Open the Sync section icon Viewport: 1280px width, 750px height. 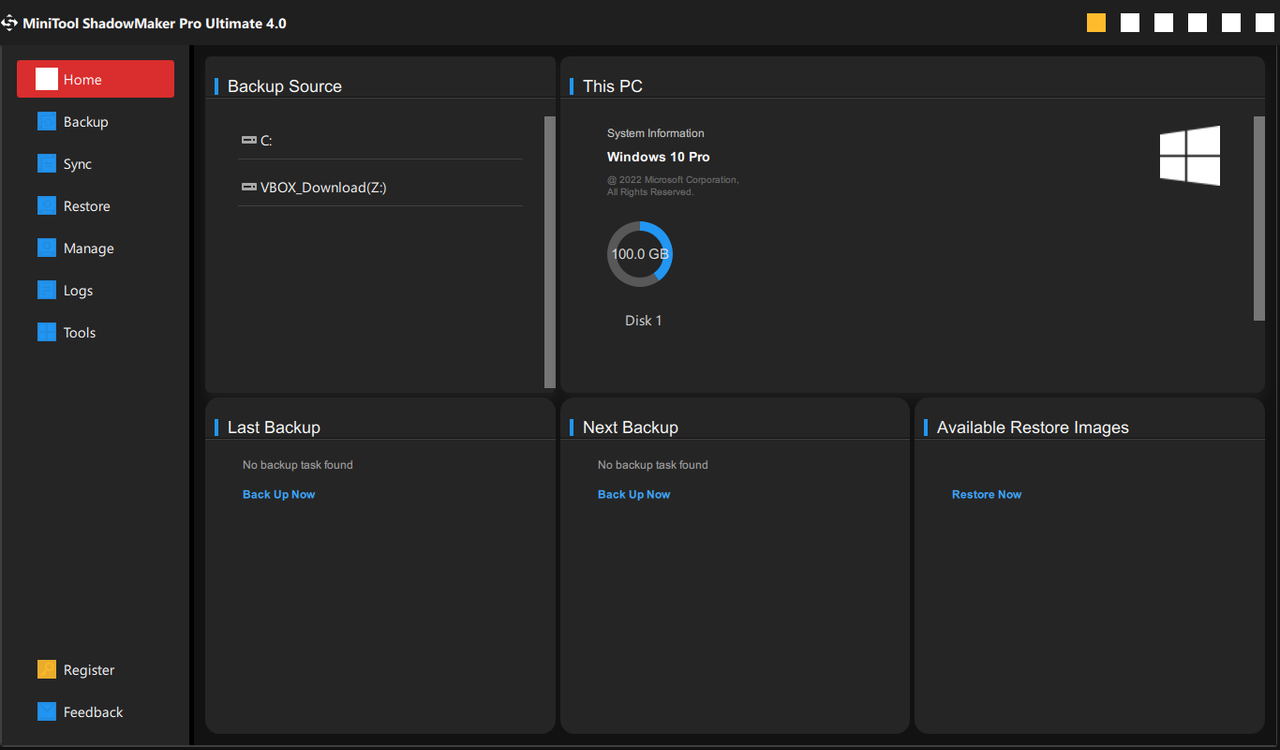point(47,163)
